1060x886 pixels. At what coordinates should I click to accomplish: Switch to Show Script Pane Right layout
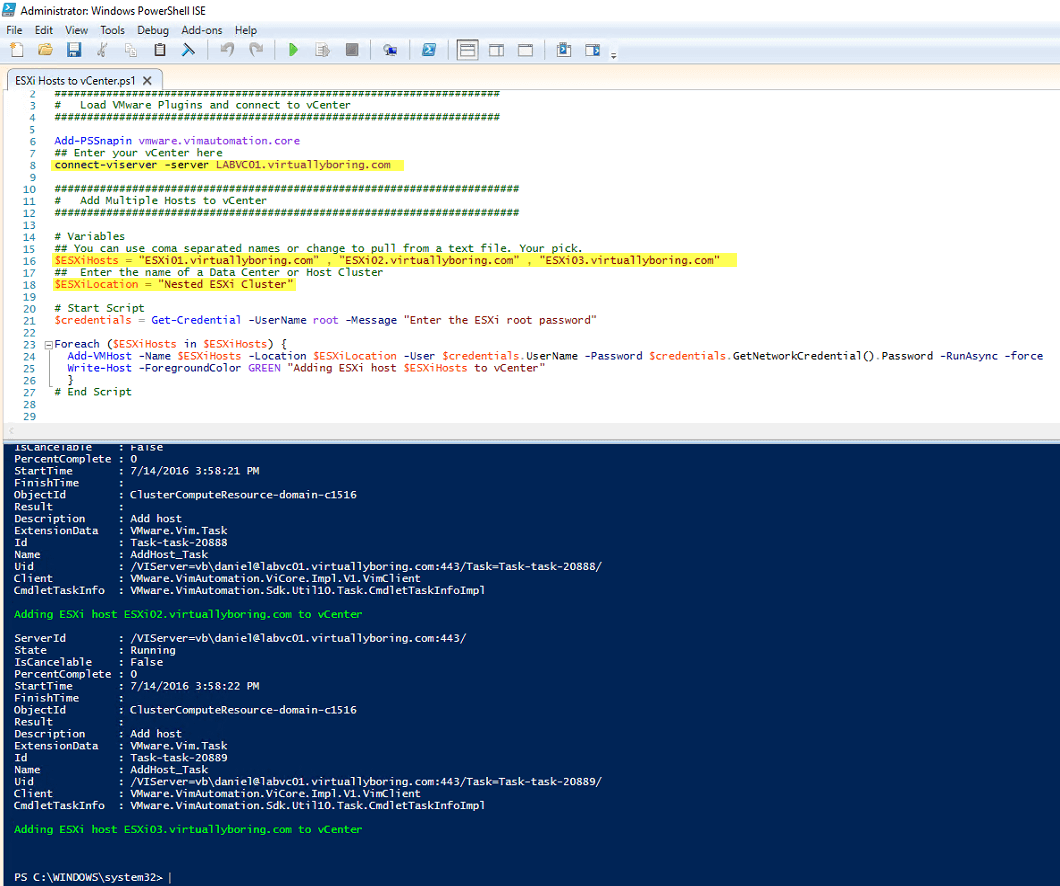click(x=496, y=49)
